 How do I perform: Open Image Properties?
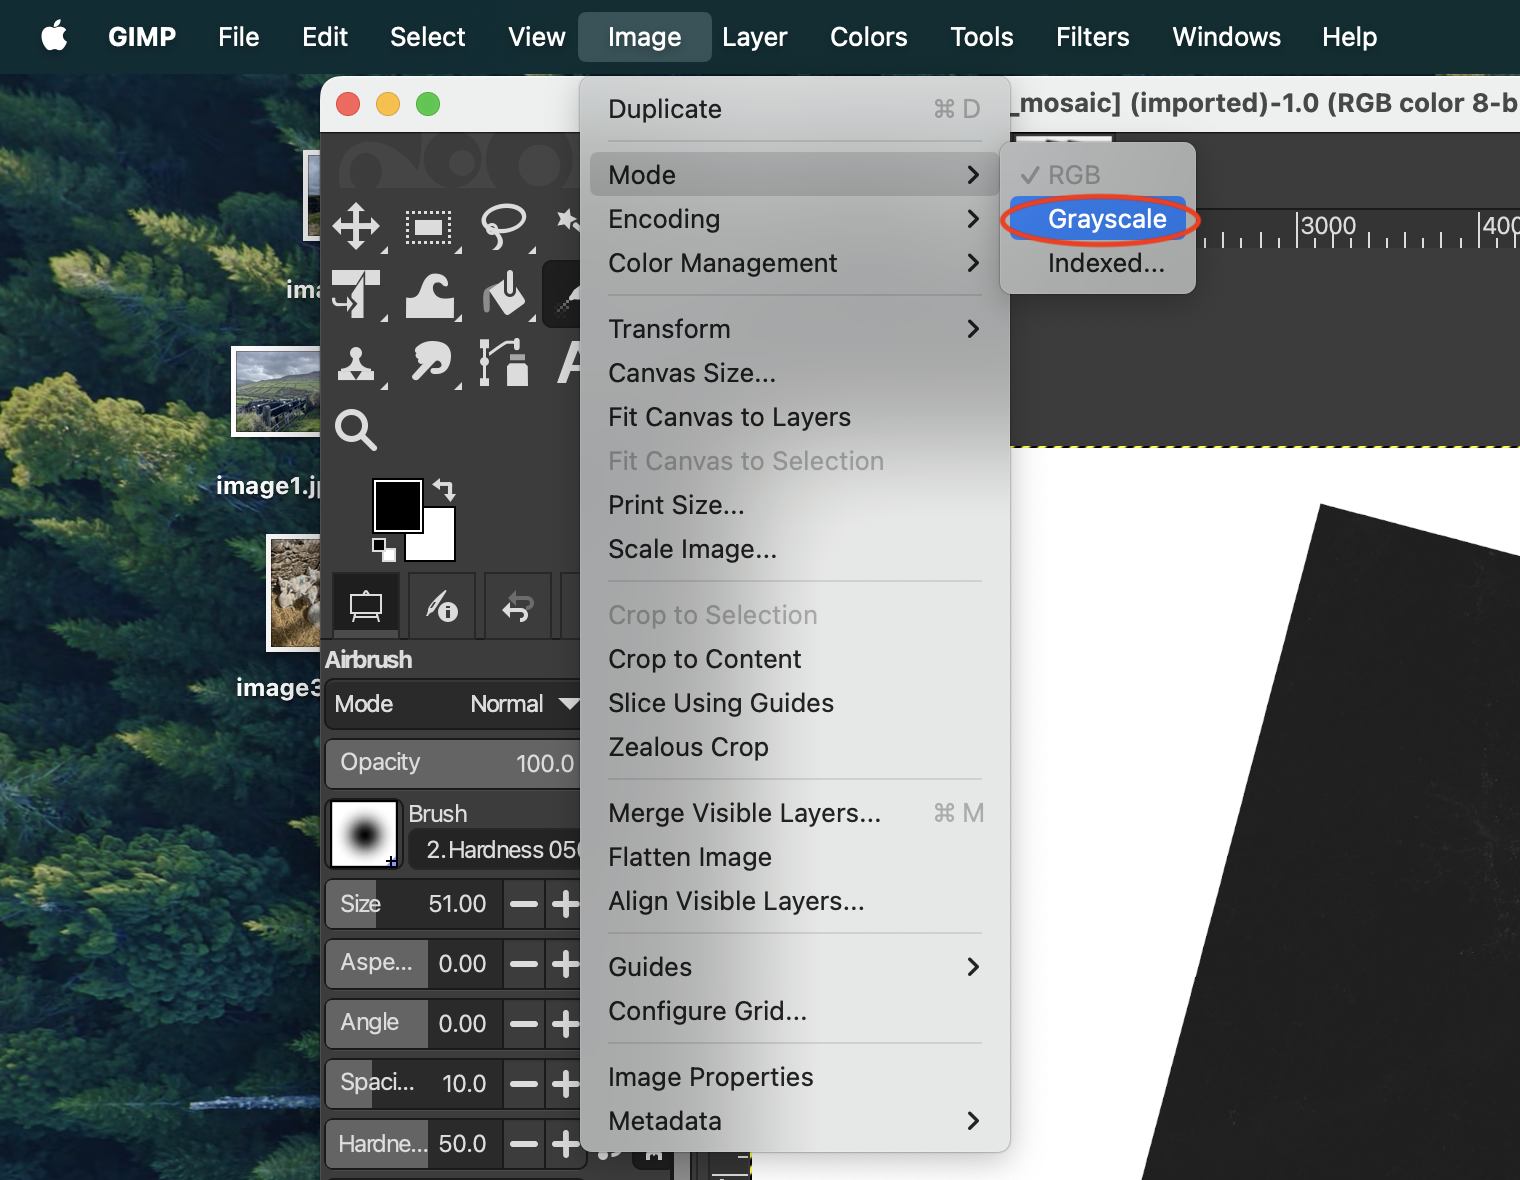click(795, 1077)
